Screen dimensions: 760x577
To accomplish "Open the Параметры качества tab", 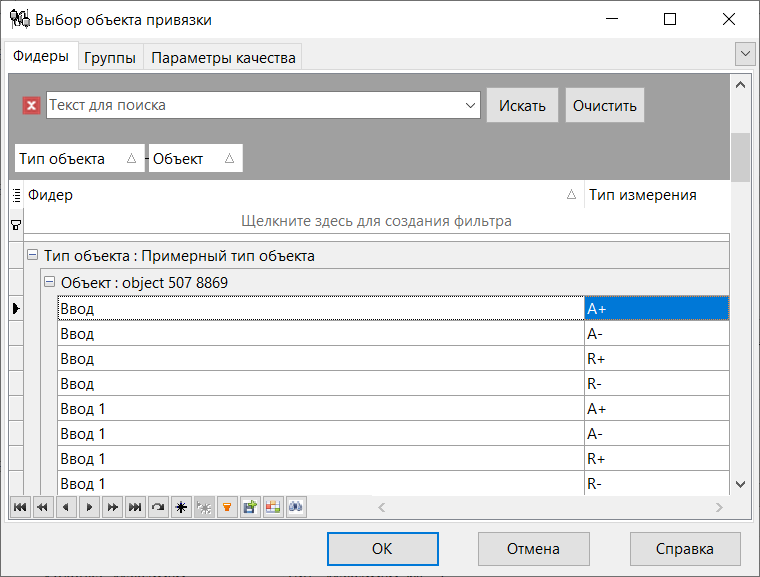I will tap(223, 58).
